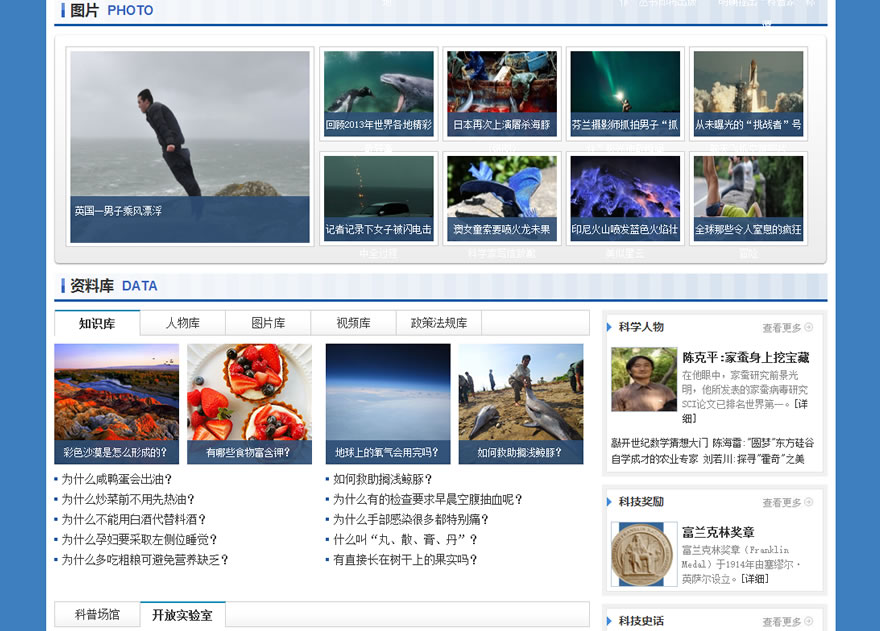Click [详细] link under 富兰克林奖章
This screenshot has height=631, width=880.
pyautogui.click(x=755, y=579)
